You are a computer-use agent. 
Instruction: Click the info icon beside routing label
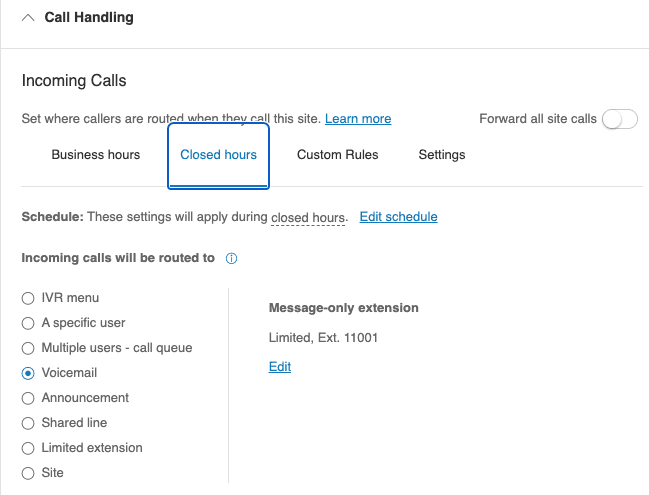tap(231, 258)
